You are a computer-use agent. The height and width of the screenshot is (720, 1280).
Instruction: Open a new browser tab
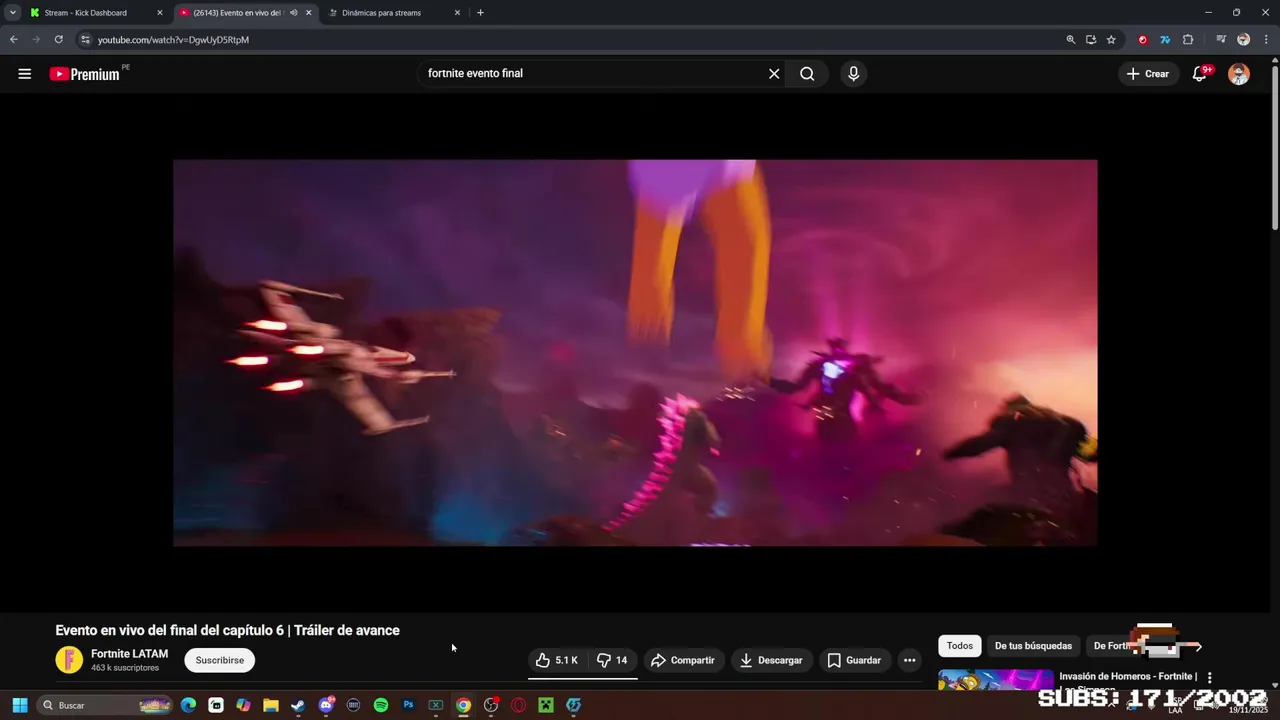point(480,13)
